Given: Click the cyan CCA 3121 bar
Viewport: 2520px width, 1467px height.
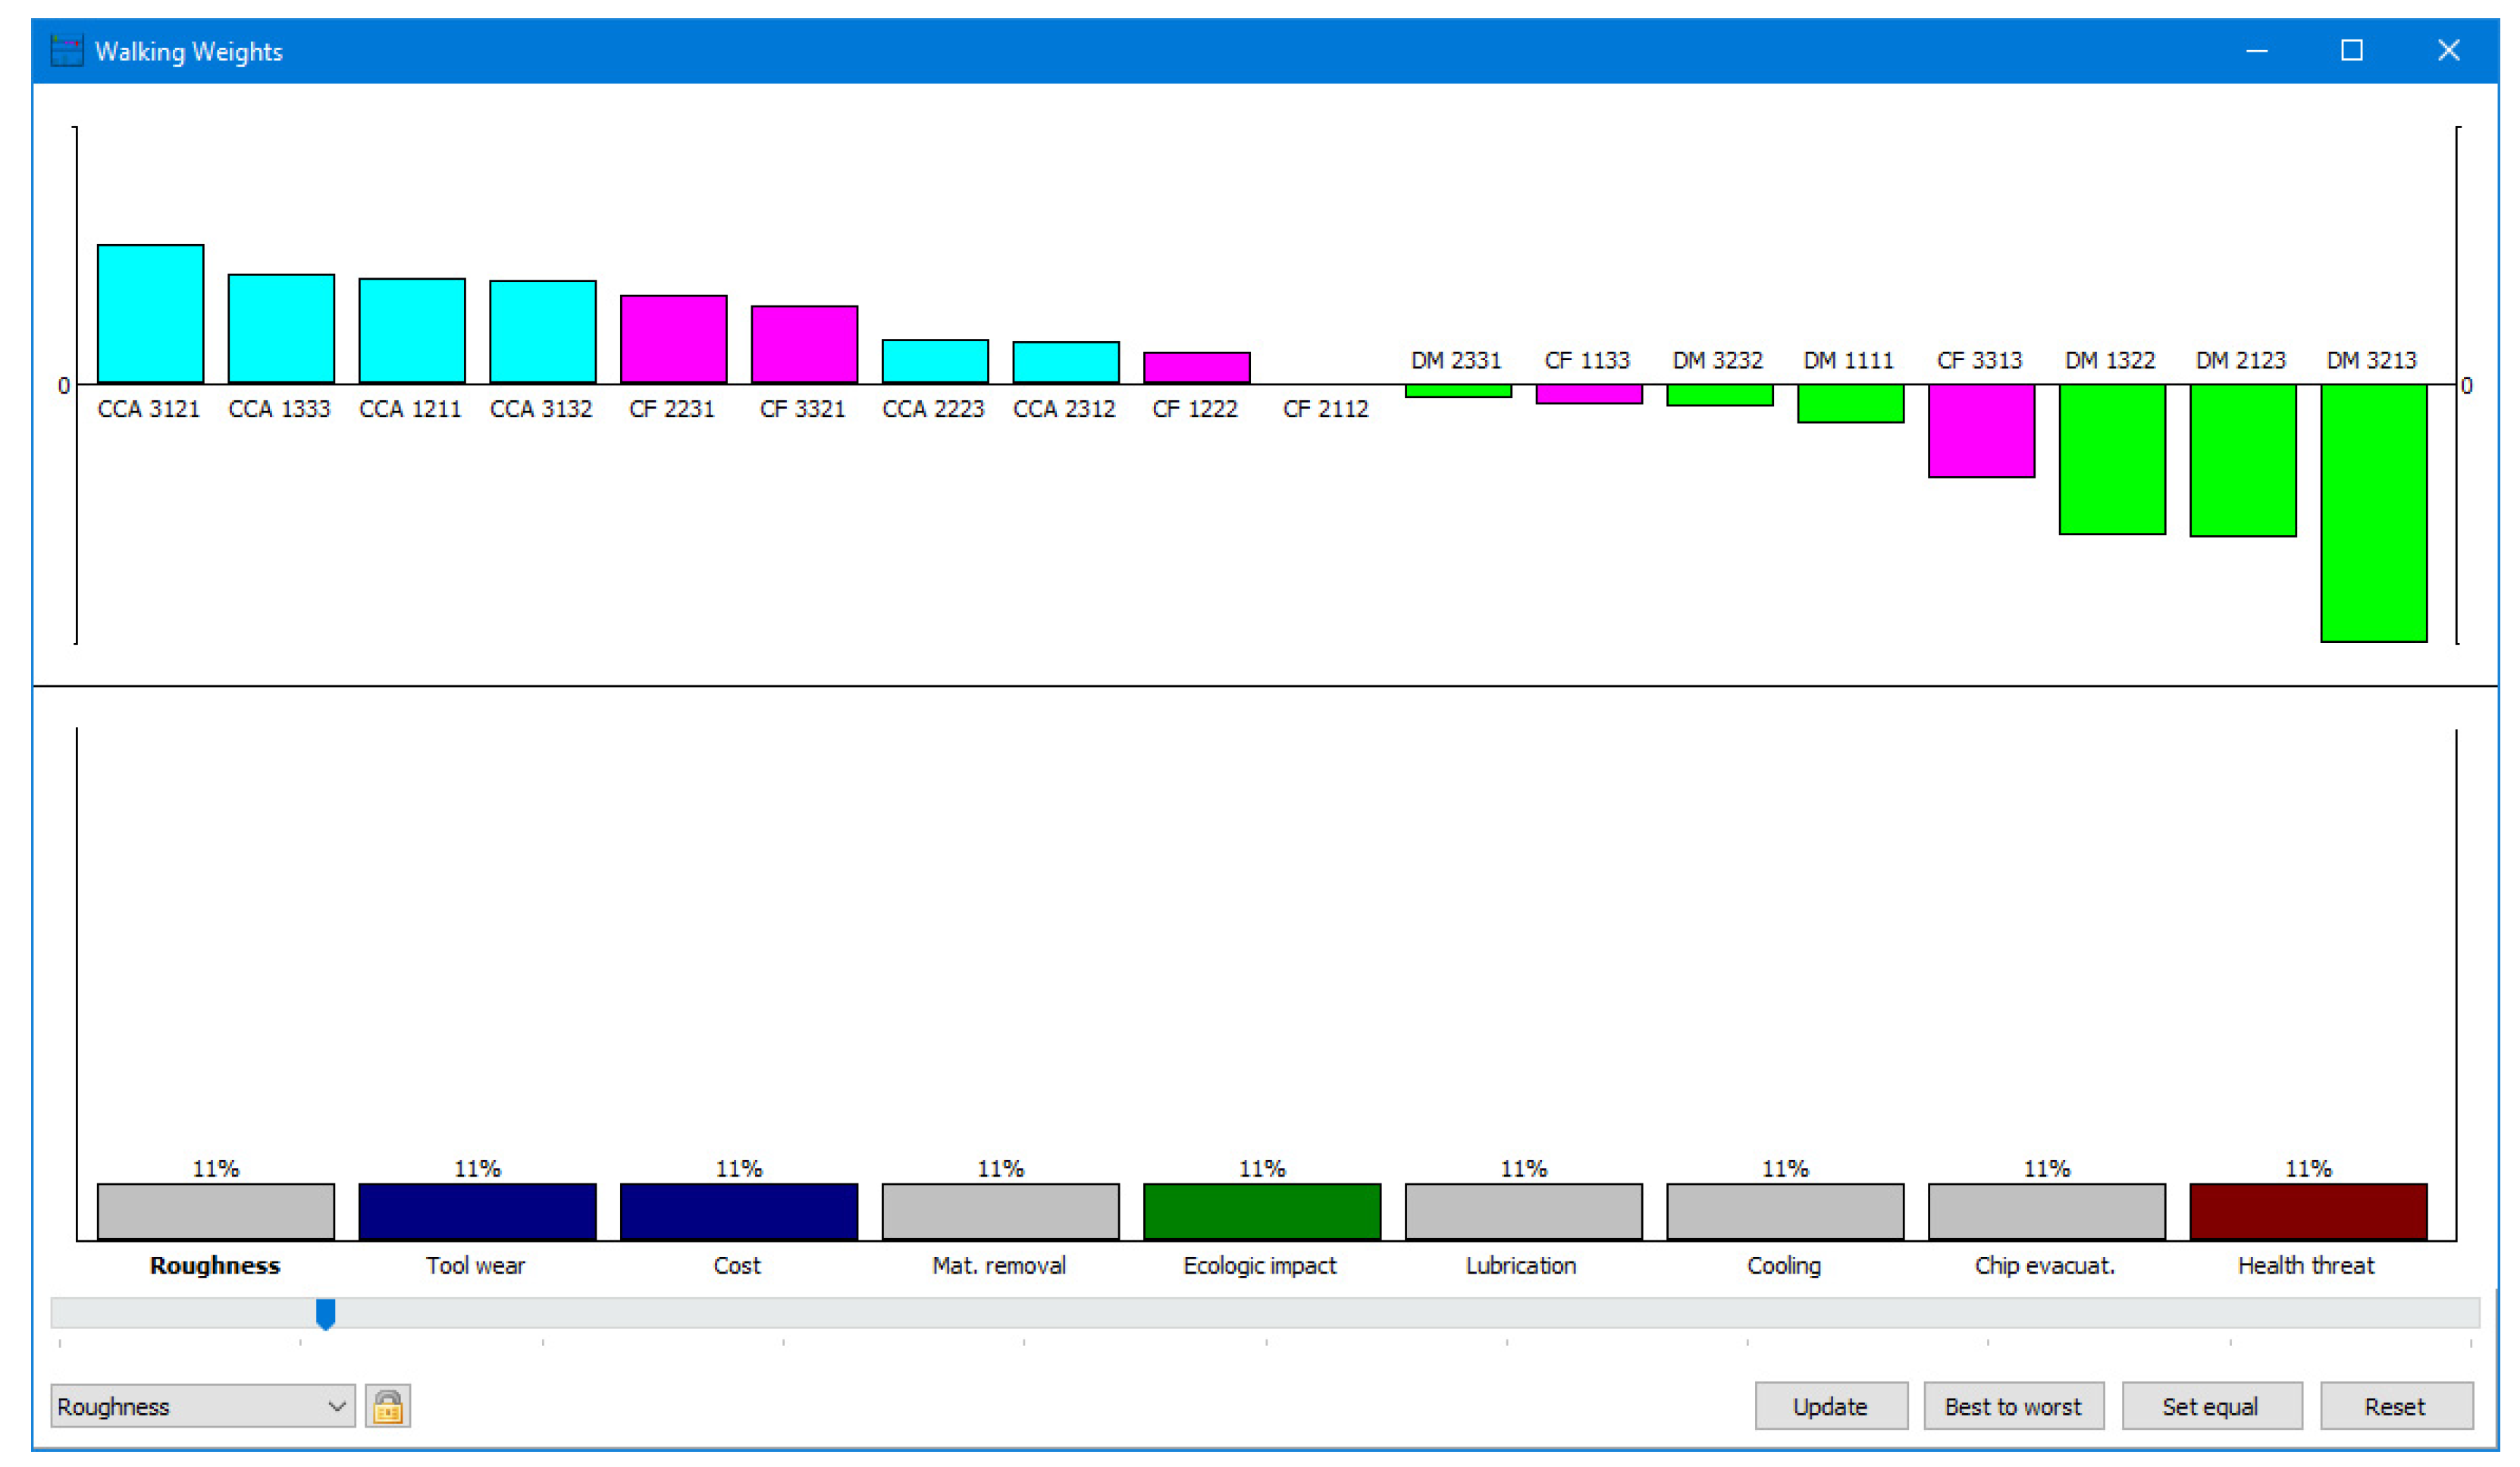Looking at the screenshot, I should (151, 314).
